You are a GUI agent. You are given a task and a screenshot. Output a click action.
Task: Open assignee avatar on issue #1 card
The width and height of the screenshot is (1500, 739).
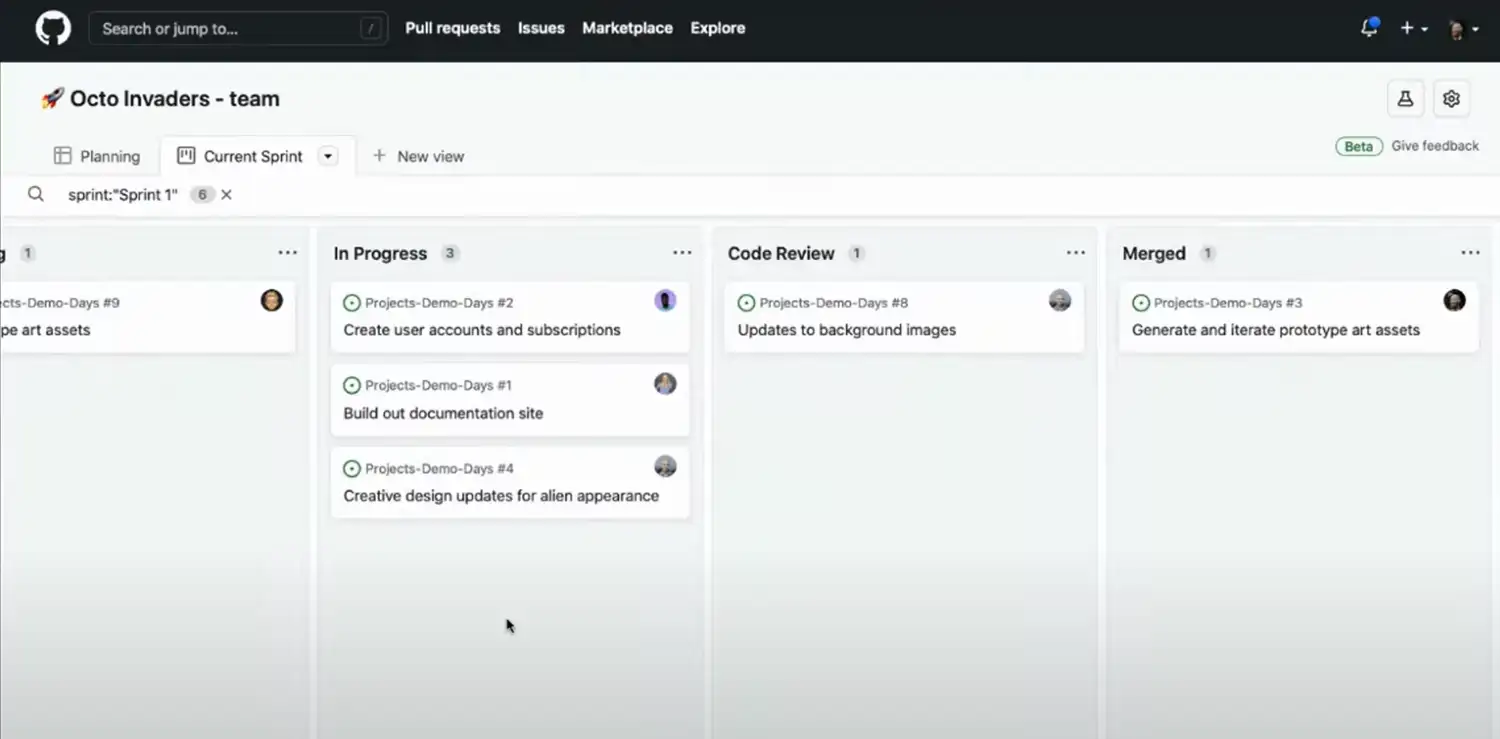pyautogui.click(x=666, y=383)
